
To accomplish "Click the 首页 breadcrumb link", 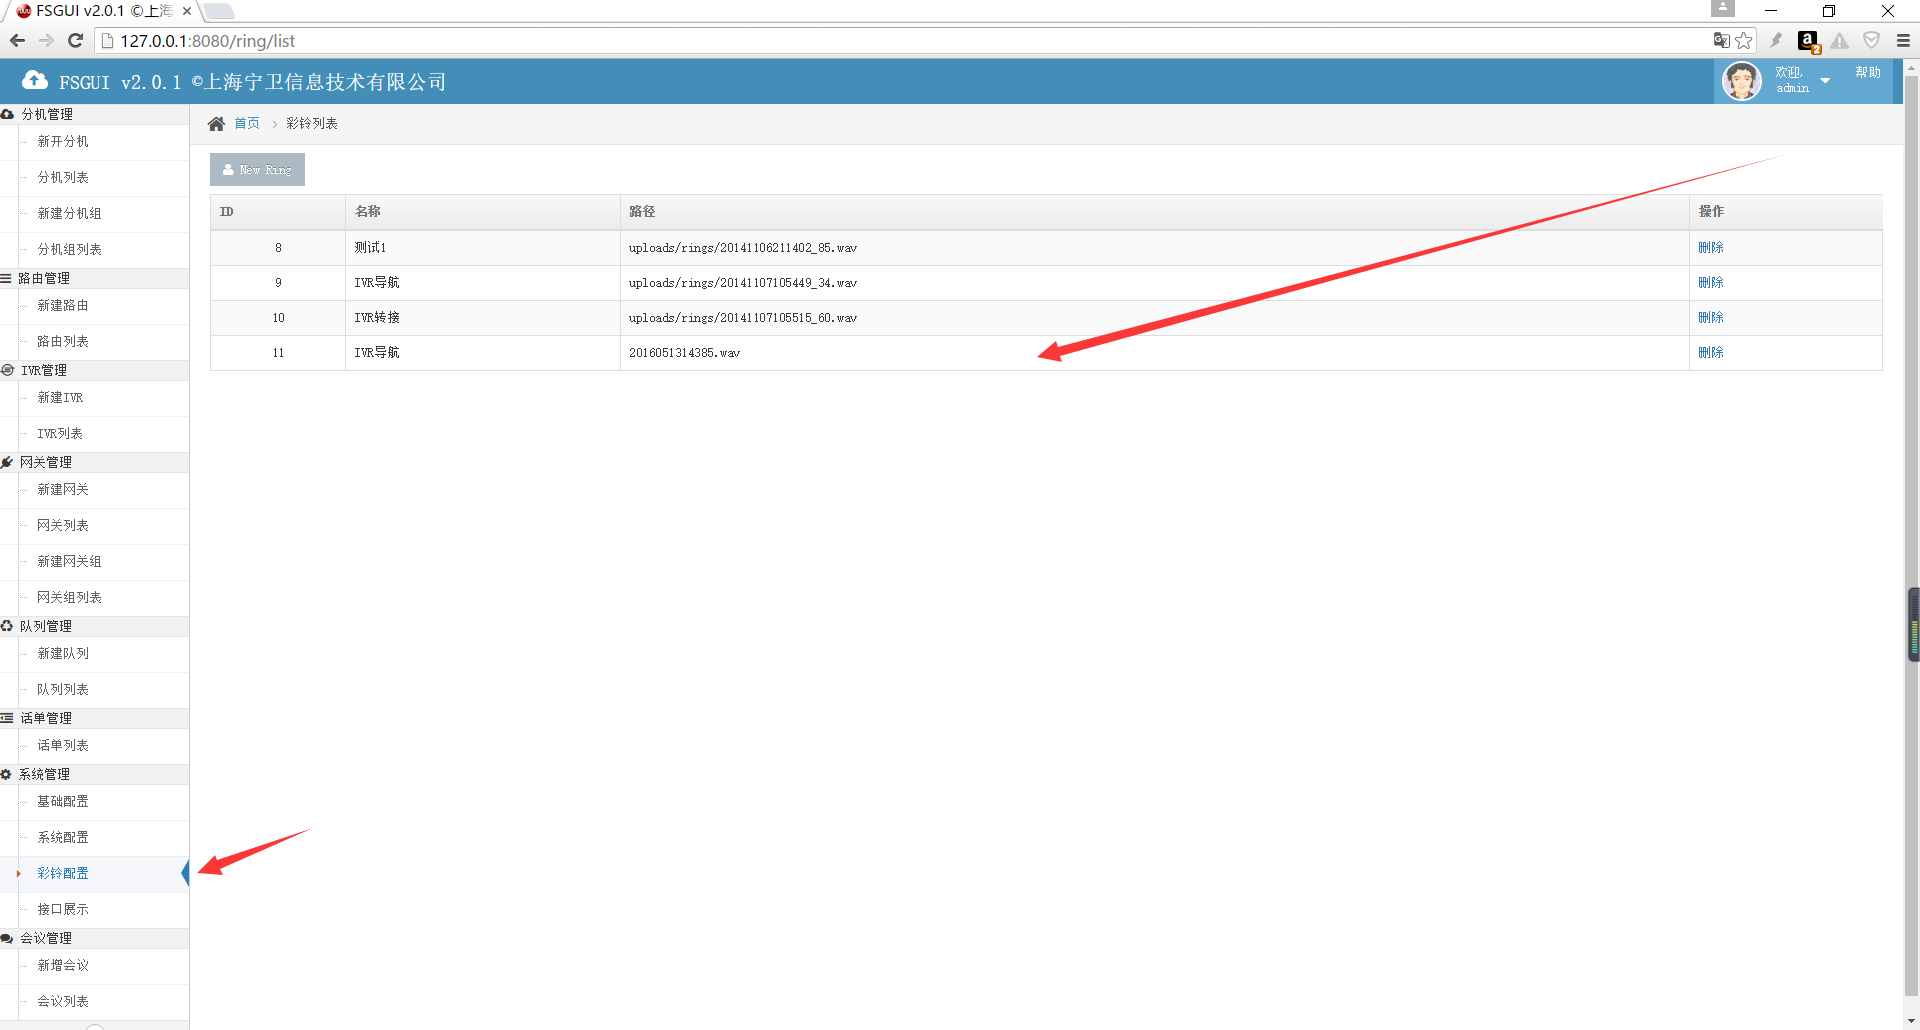I will [x=247, y=124].
